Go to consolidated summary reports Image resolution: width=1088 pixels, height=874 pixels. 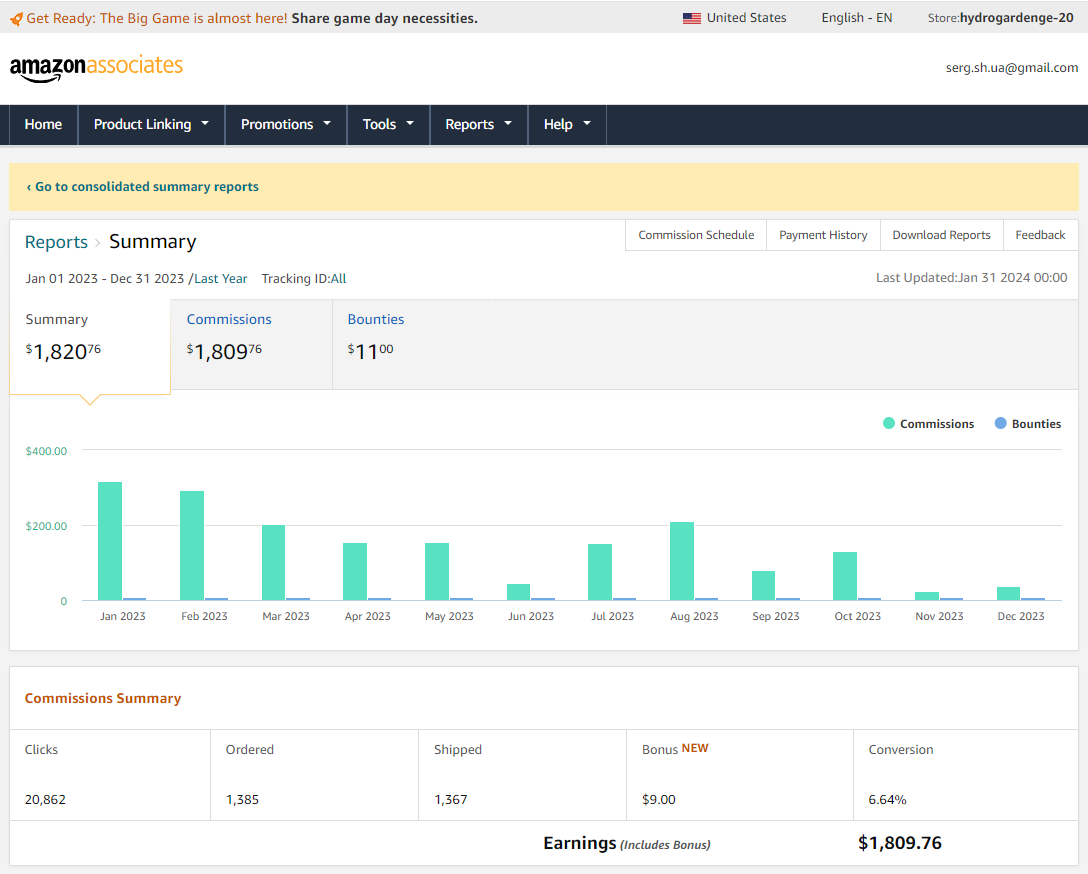[x=142, y=187]
